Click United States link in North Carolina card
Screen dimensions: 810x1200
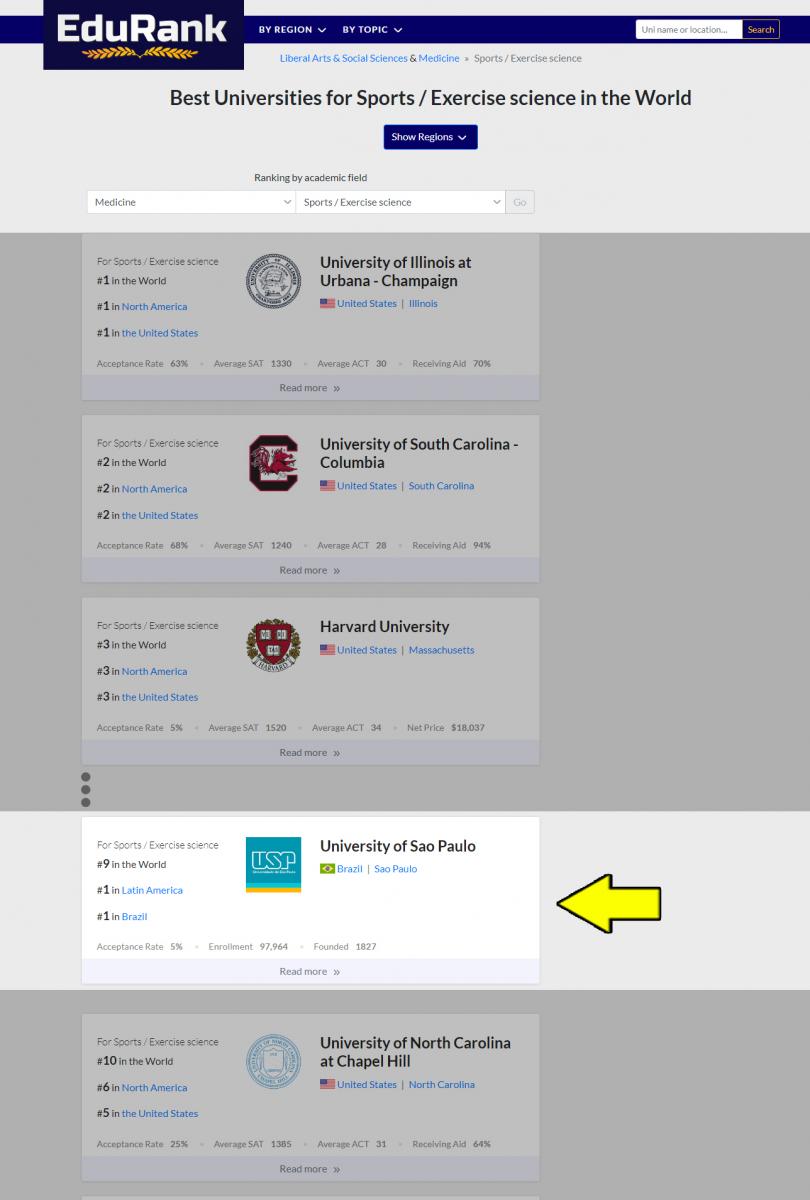pos(367,1084)
